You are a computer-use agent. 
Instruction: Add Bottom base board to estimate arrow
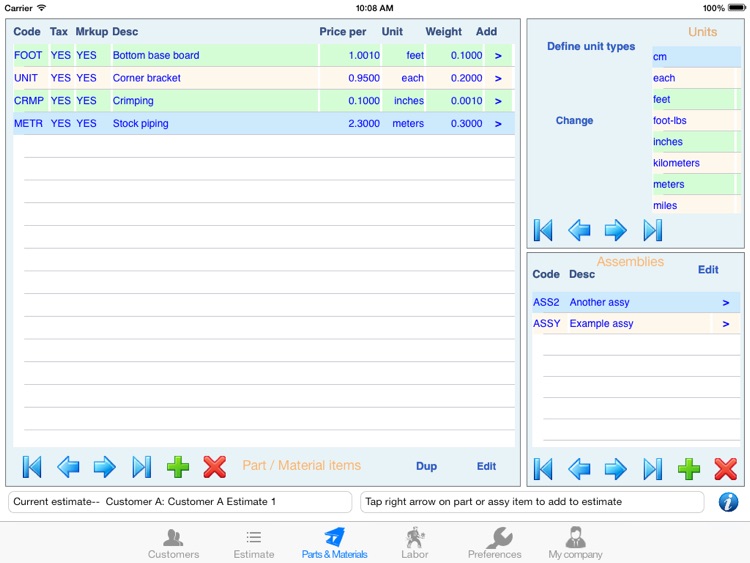coord(498,55)
